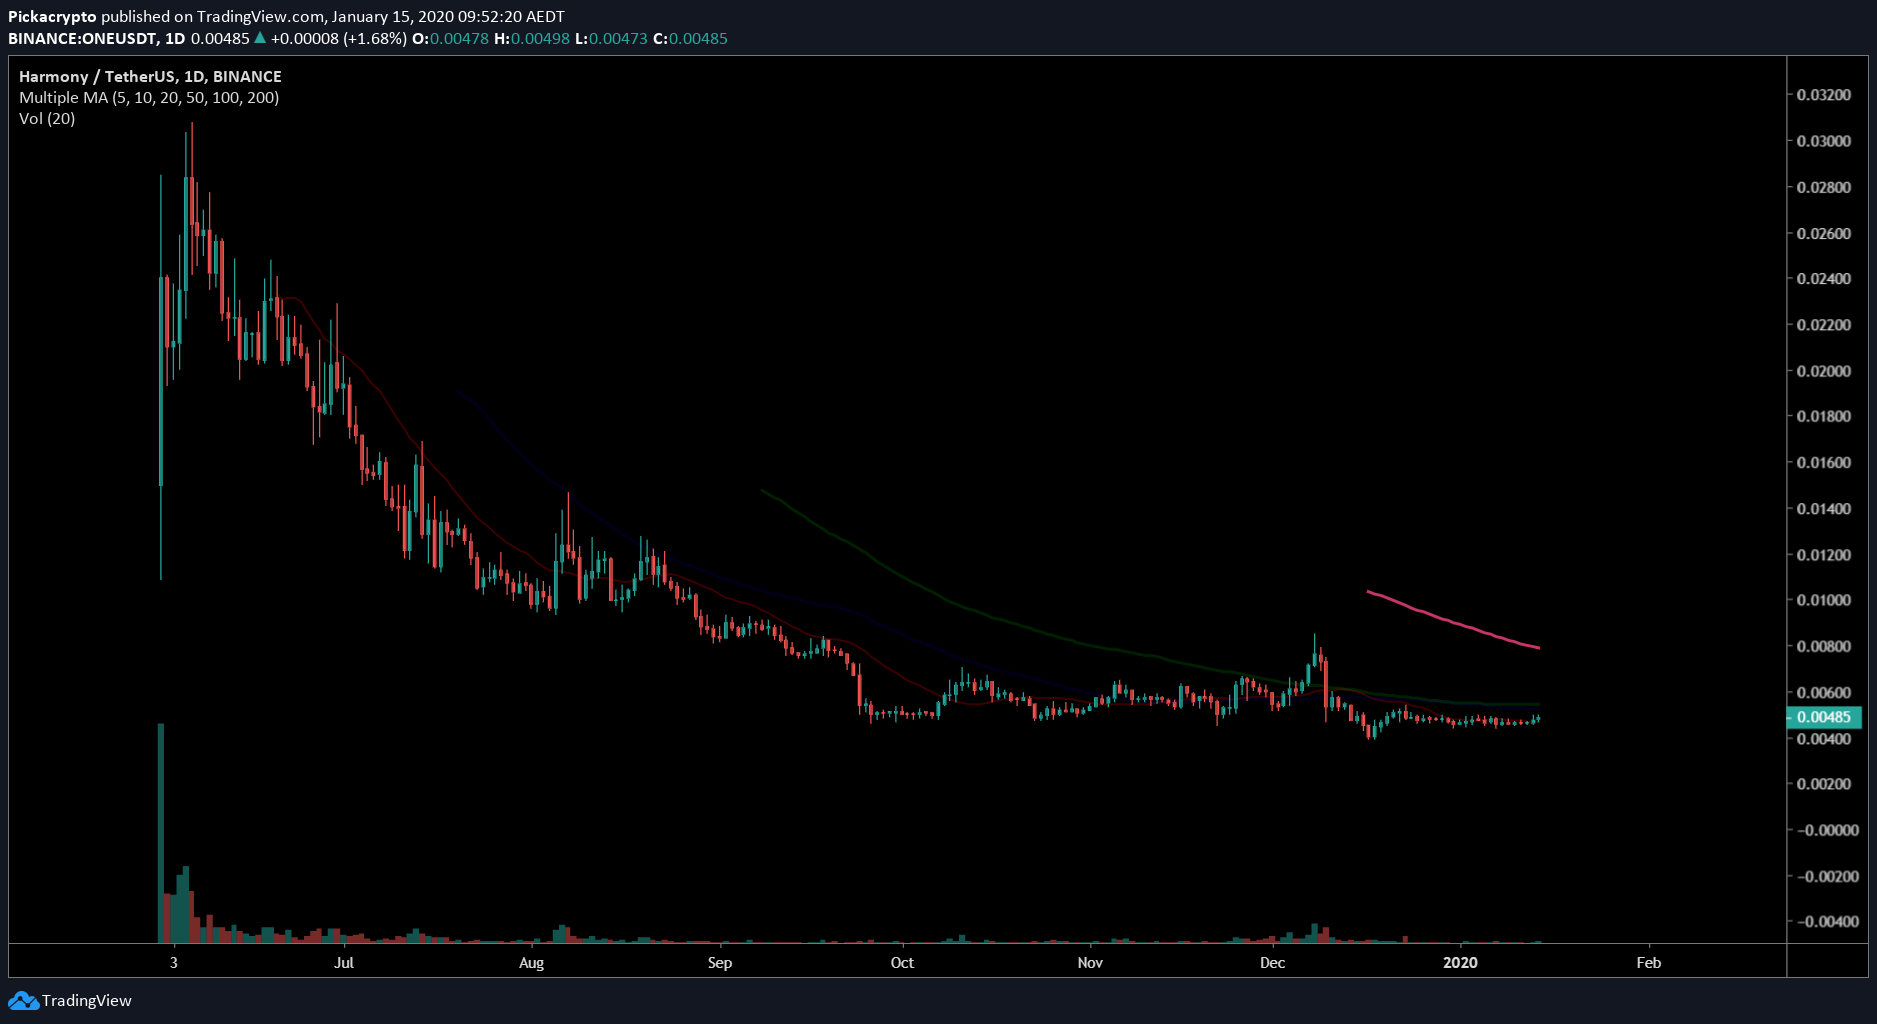The width and height of the screenshot is (1877, 1024).
Task: Click the L:0.00473 low value
Action: (611, 38)
